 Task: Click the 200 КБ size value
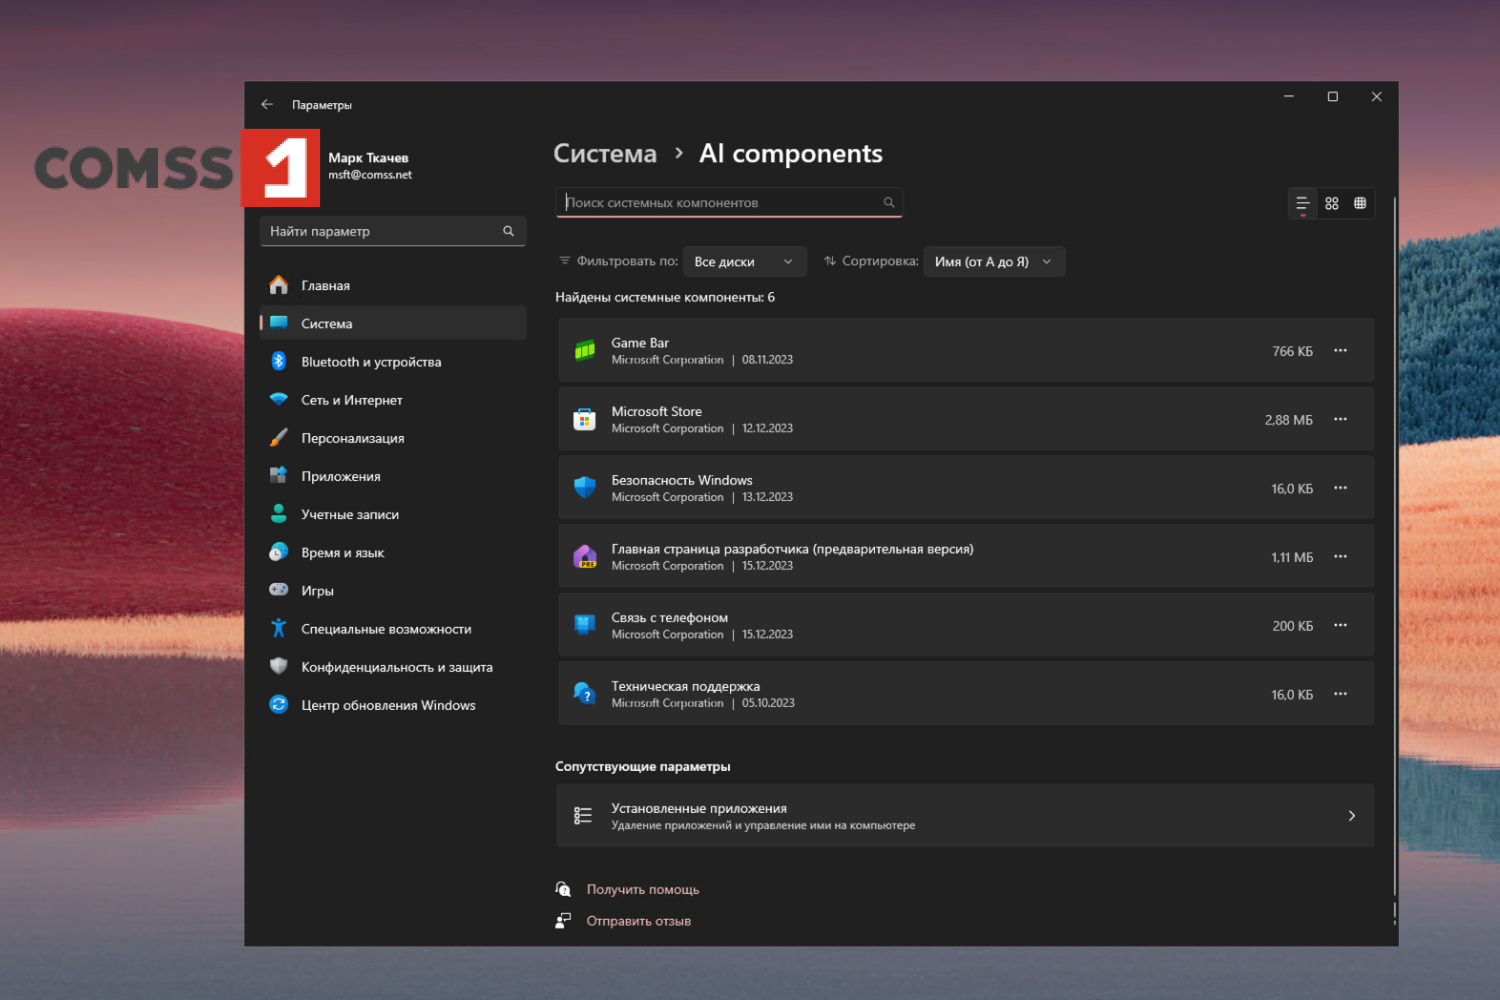pyautogui.click(x=1293, y=626)
